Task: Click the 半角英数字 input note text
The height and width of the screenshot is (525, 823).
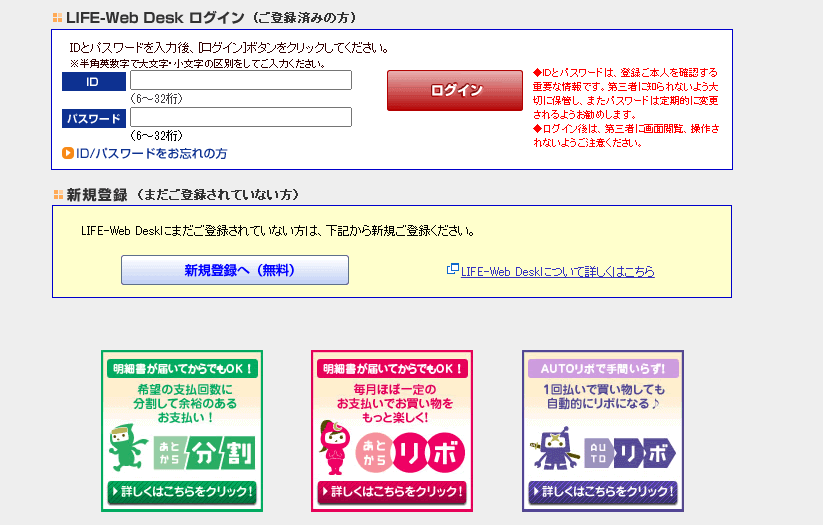Action: tap(197, 64)
